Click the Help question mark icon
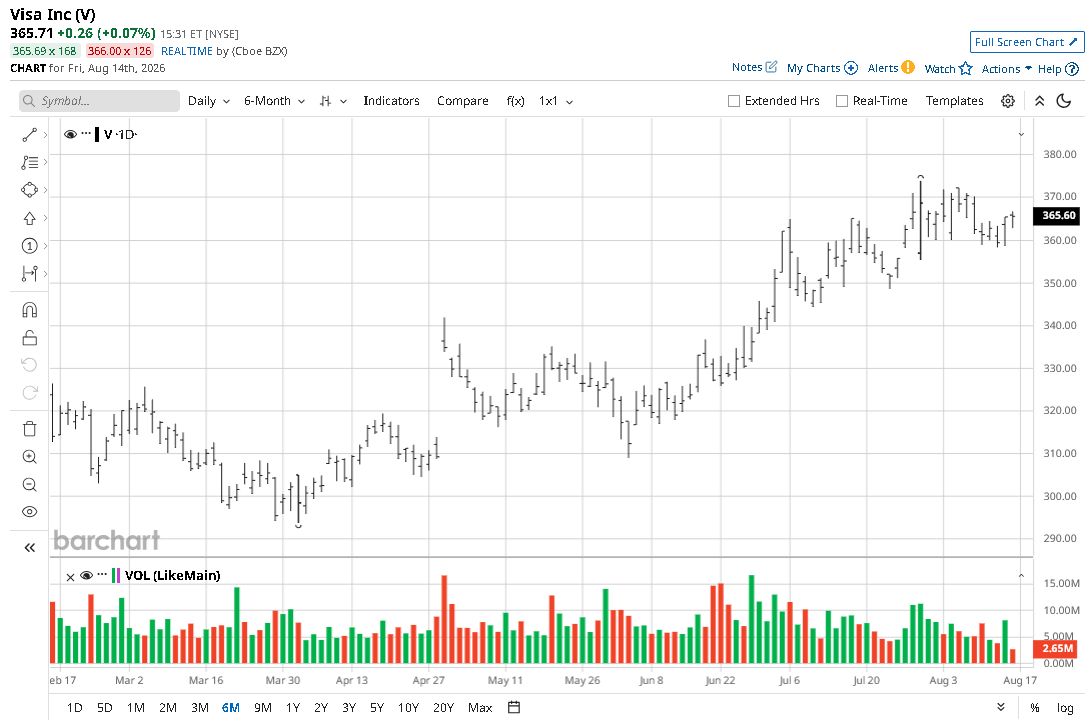 [x=1072, y=69]
